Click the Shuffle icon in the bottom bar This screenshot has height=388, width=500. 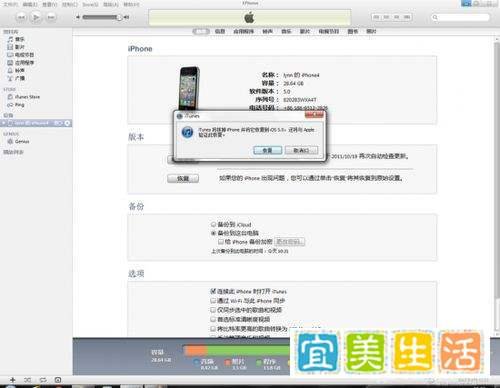pos(27,380)
